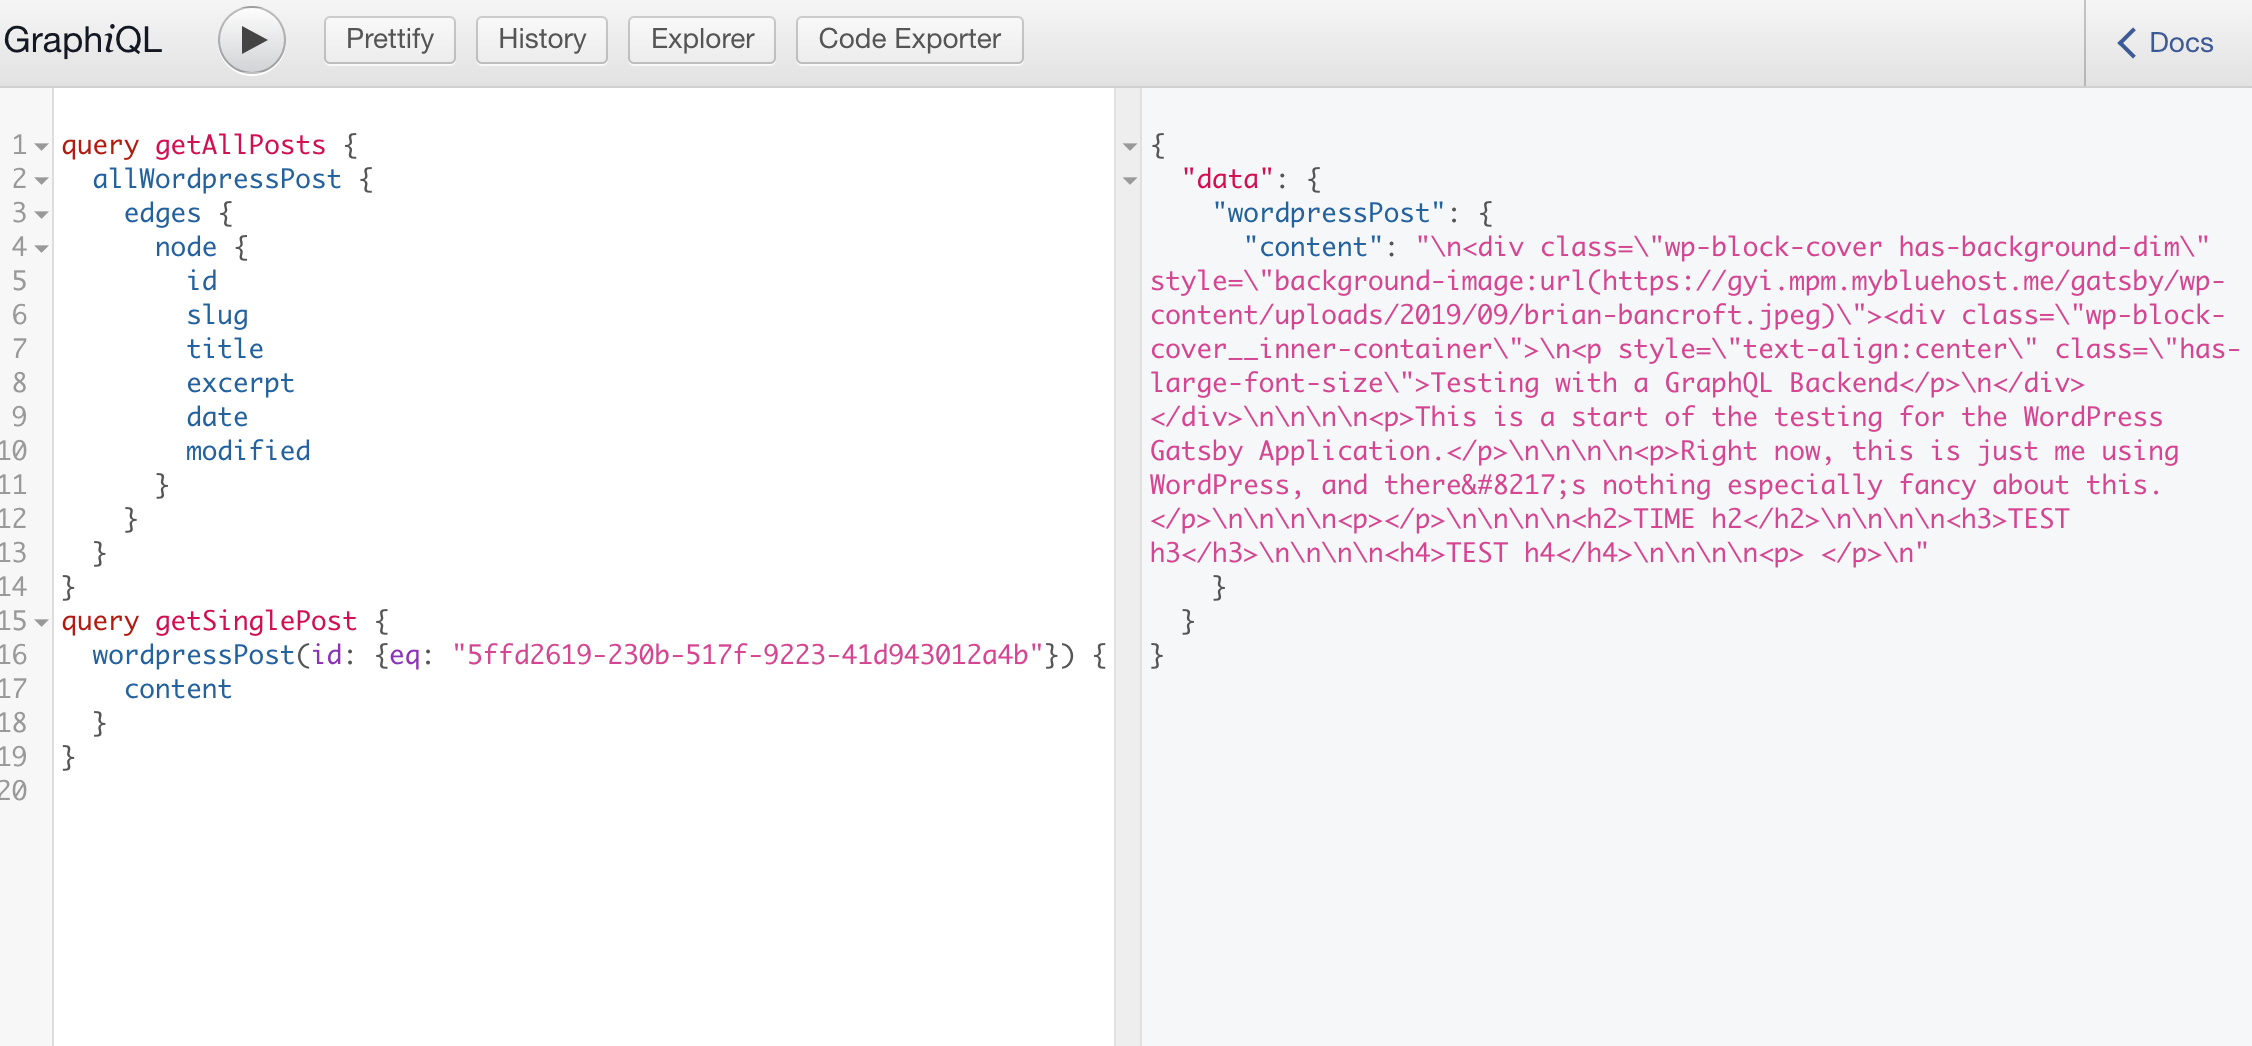This screenshot has height=1046, width=2252.
Task: Click the 'id' field on line 5
Action: pos(202,281)
